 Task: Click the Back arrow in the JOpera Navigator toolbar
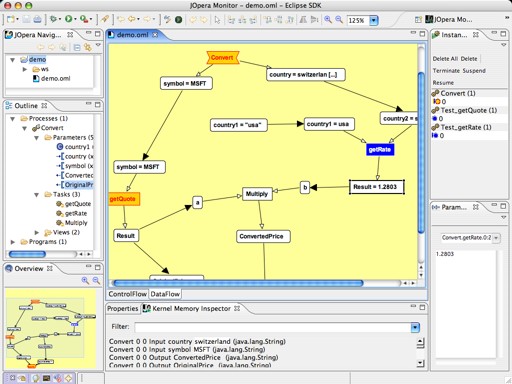tap(41, 47)
